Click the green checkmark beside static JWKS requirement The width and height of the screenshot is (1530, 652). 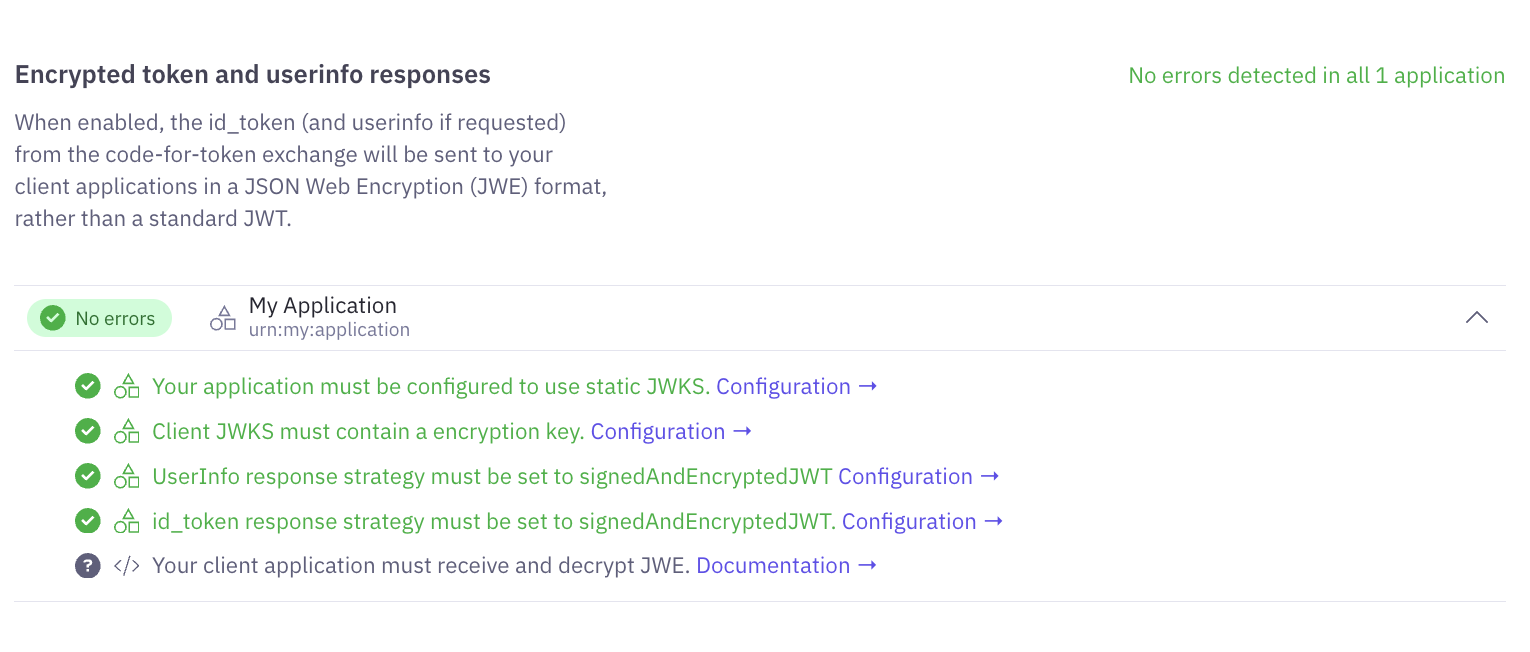[87, 386]
